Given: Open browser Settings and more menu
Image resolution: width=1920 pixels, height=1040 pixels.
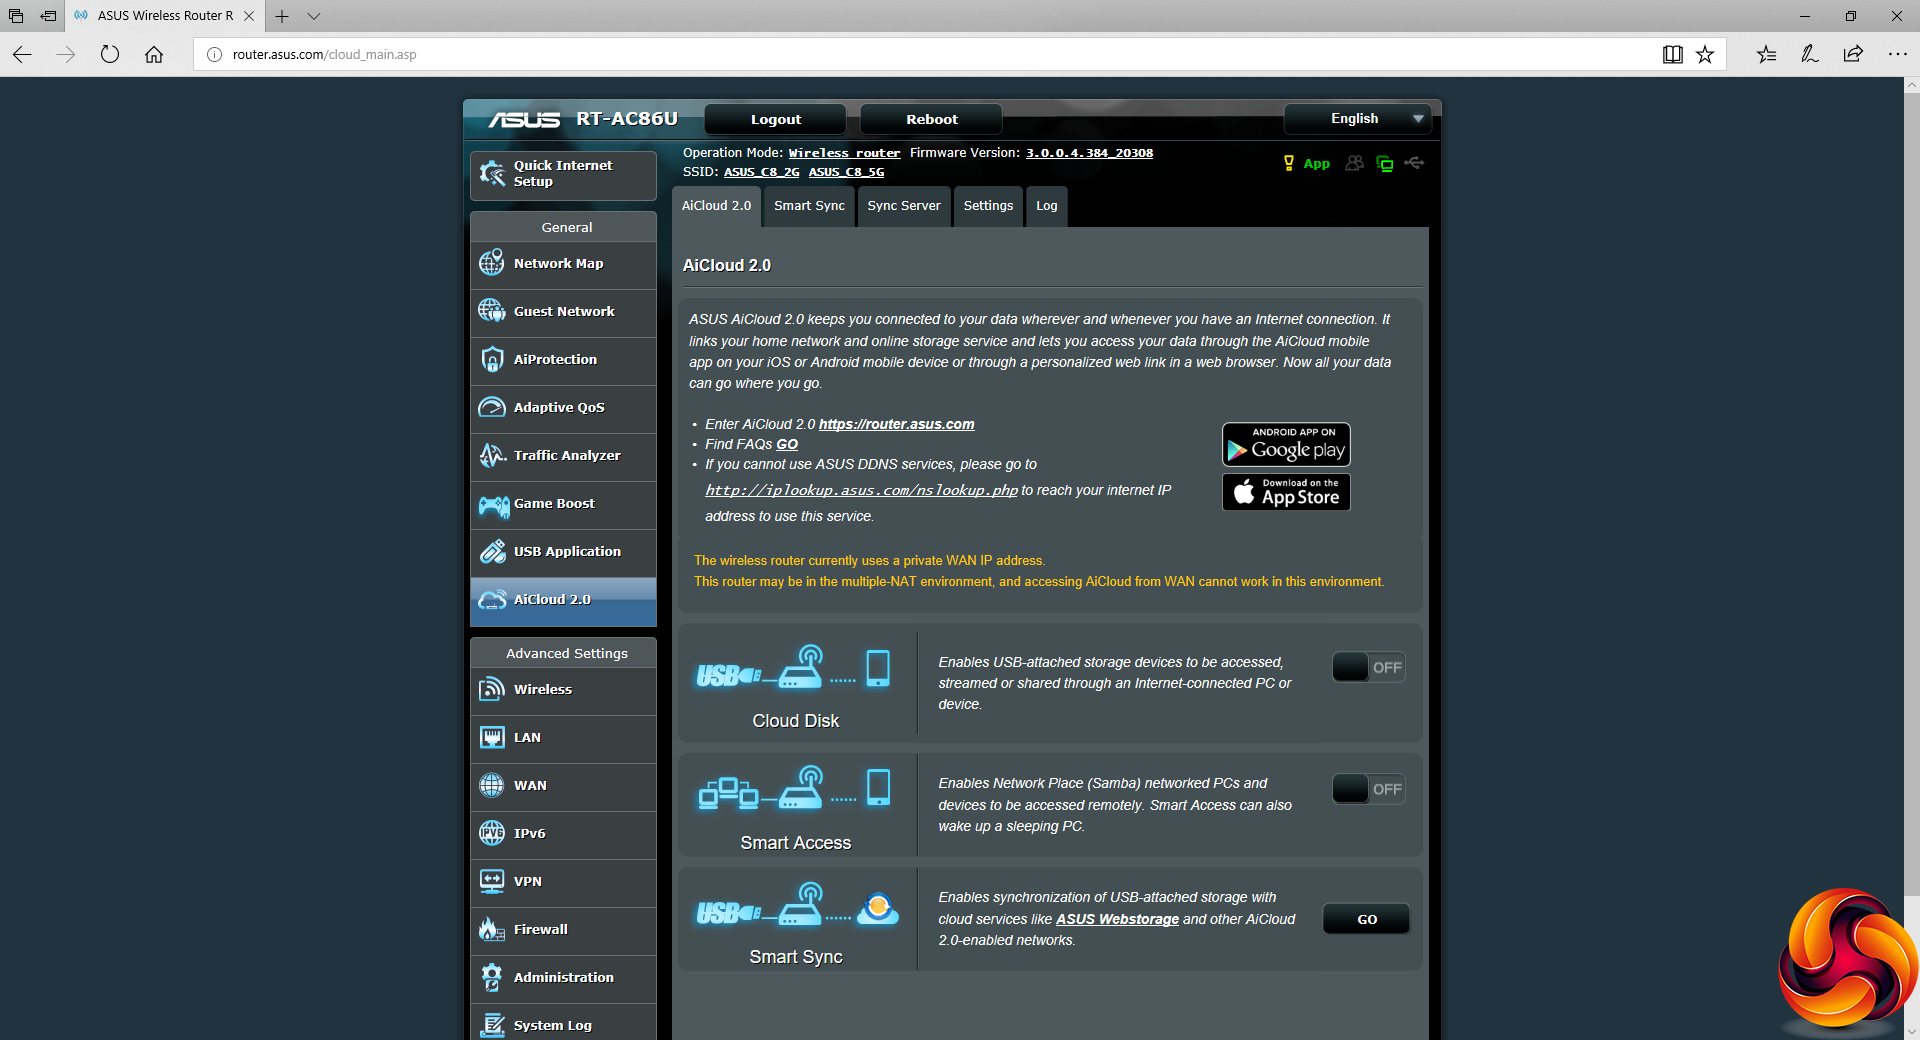Looking at the screenshot, I should point(1897,54).
